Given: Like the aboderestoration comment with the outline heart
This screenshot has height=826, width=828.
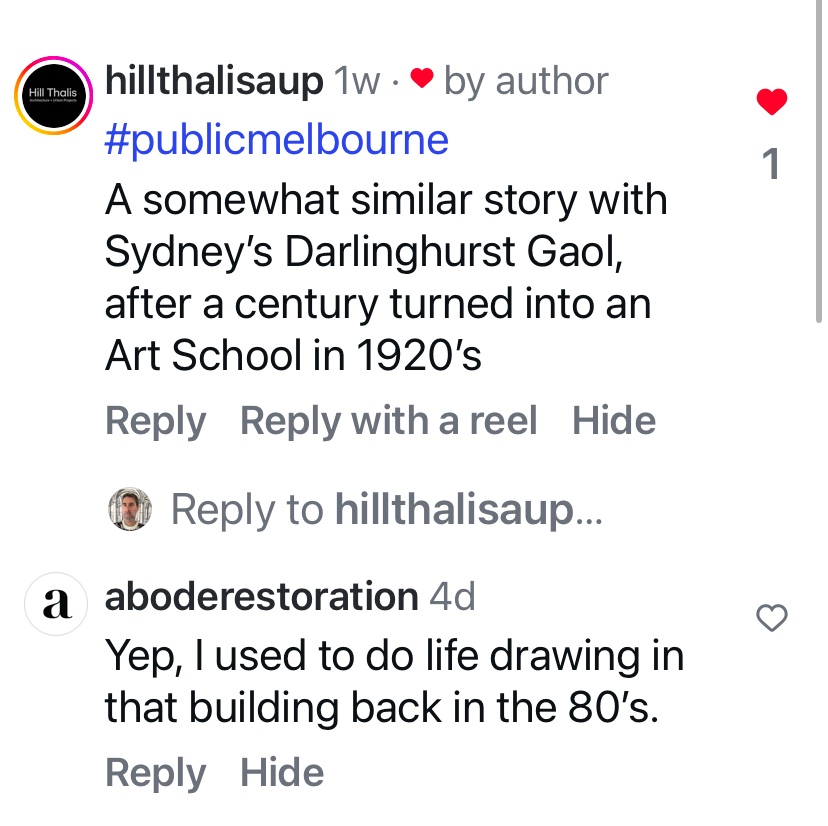Looking at the screenshot, I should (x=771, y=619).
